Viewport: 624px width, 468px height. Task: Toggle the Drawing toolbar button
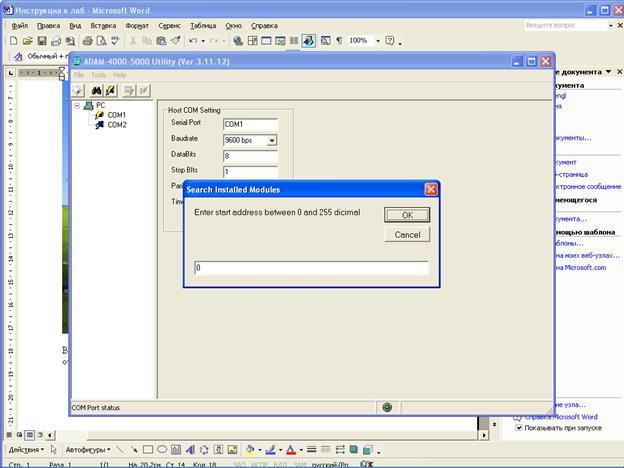[308, 41]
